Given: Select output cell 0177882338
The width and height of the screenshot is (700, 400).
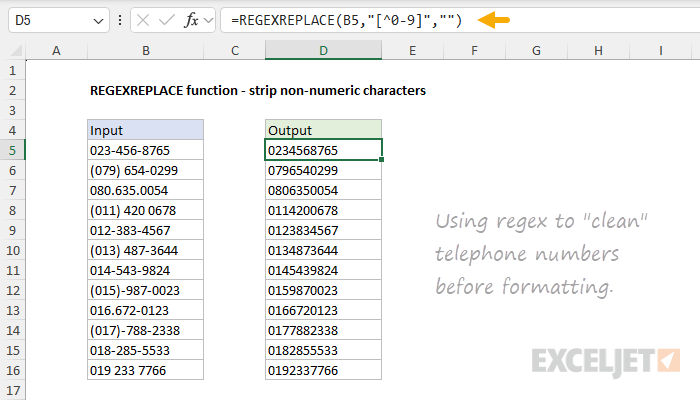Looking at the screenshot, I should click(x=324, y=330).
